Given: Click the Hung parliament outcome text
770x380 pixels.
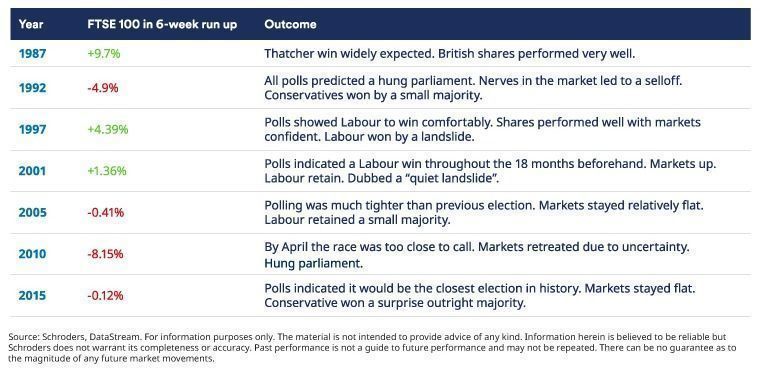Looking at the screenshot, I should pos(313,264).
